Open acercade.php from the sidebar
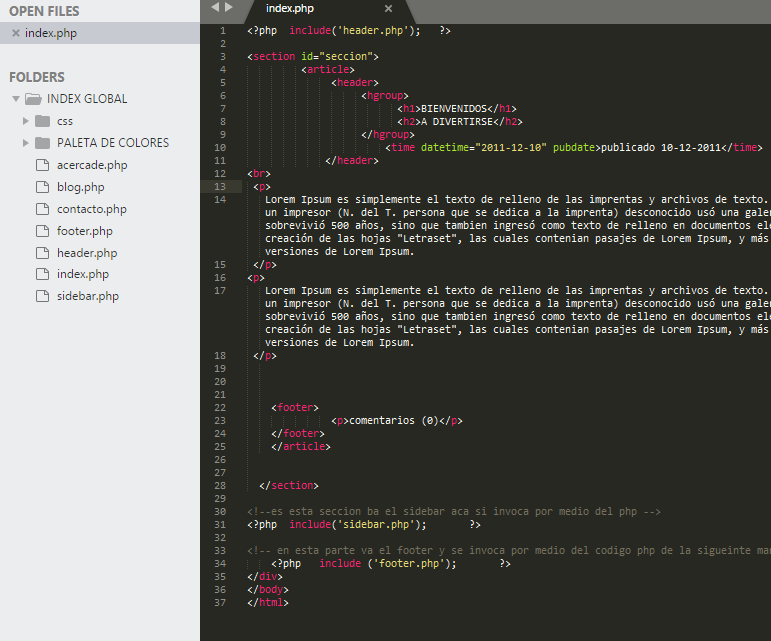The image size is (771, 641). [92, 165]
